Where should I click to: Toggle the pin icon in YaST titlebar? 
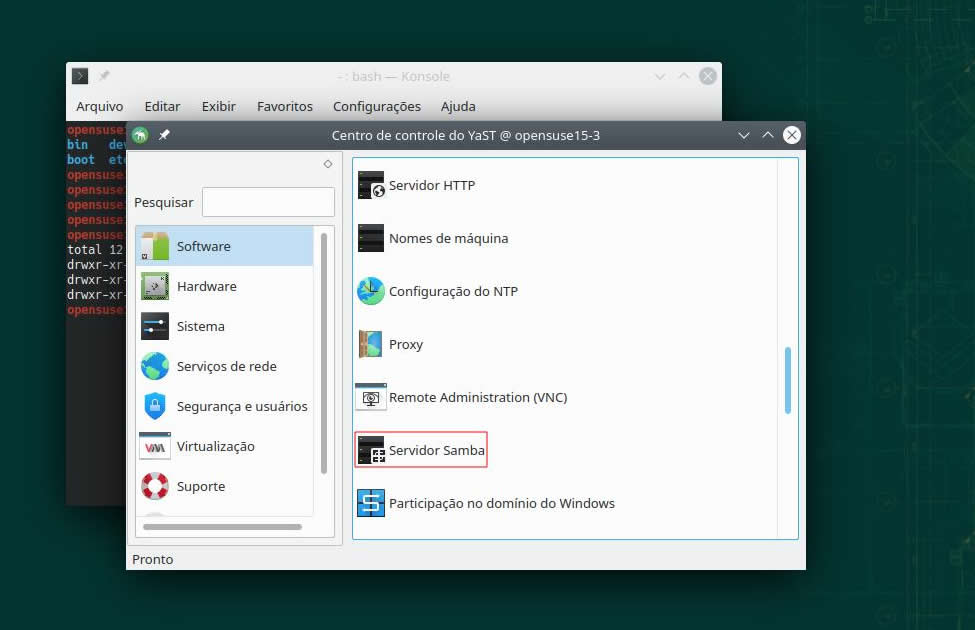pos(164,135)
